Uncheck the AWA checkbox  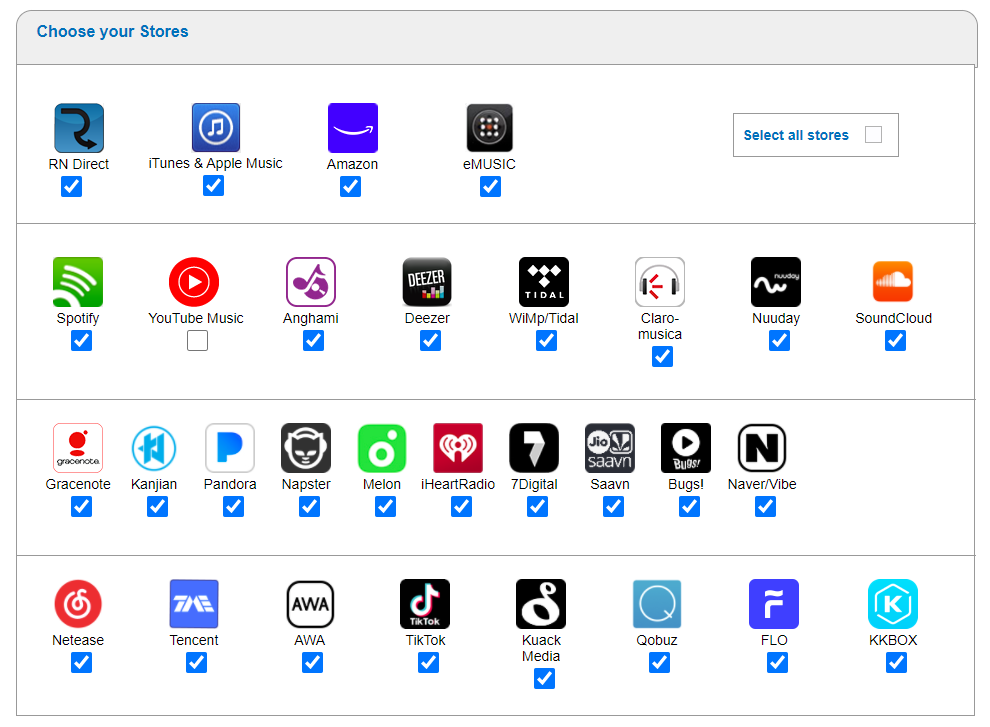pyautogui.click(x=313, y=663)
